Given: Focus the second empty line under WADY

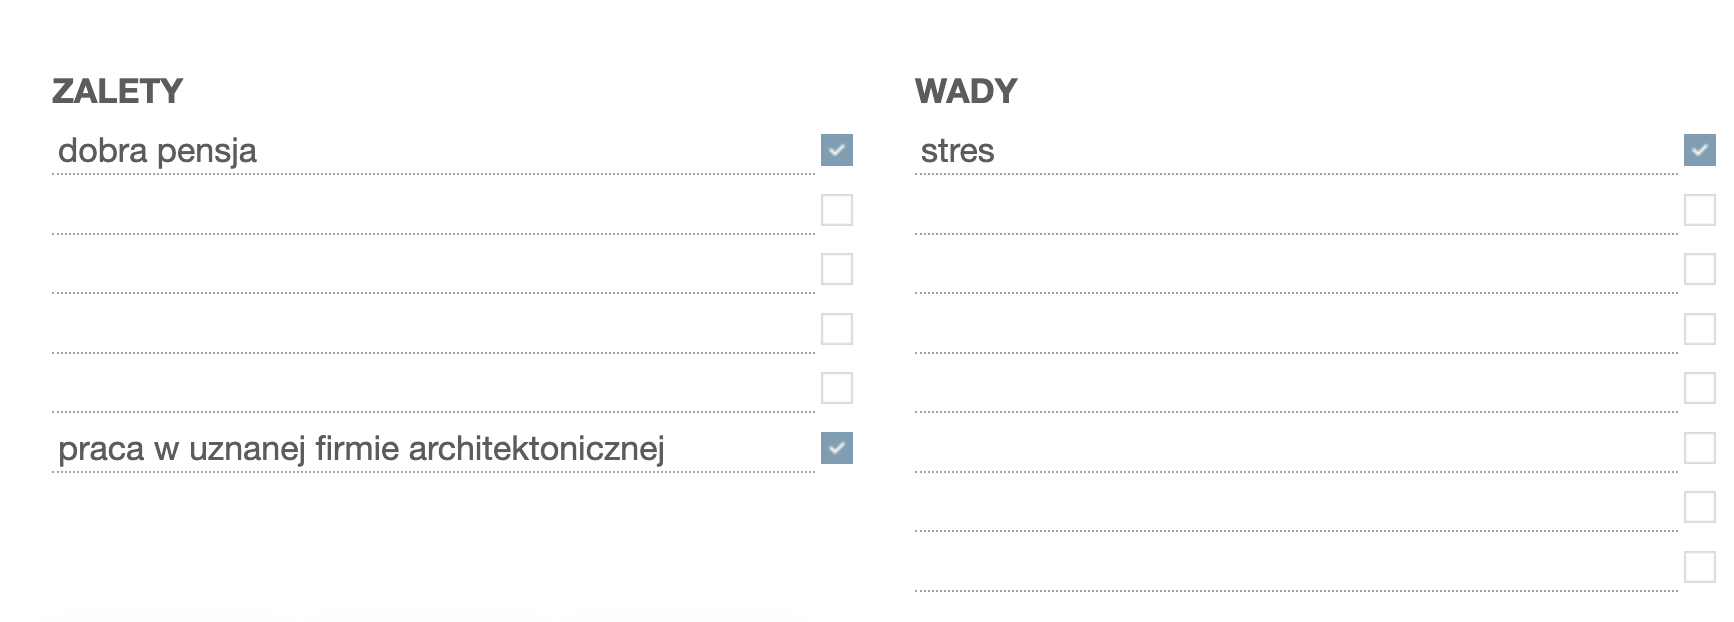Looking at the screenshot, I should coord(1296,270).
